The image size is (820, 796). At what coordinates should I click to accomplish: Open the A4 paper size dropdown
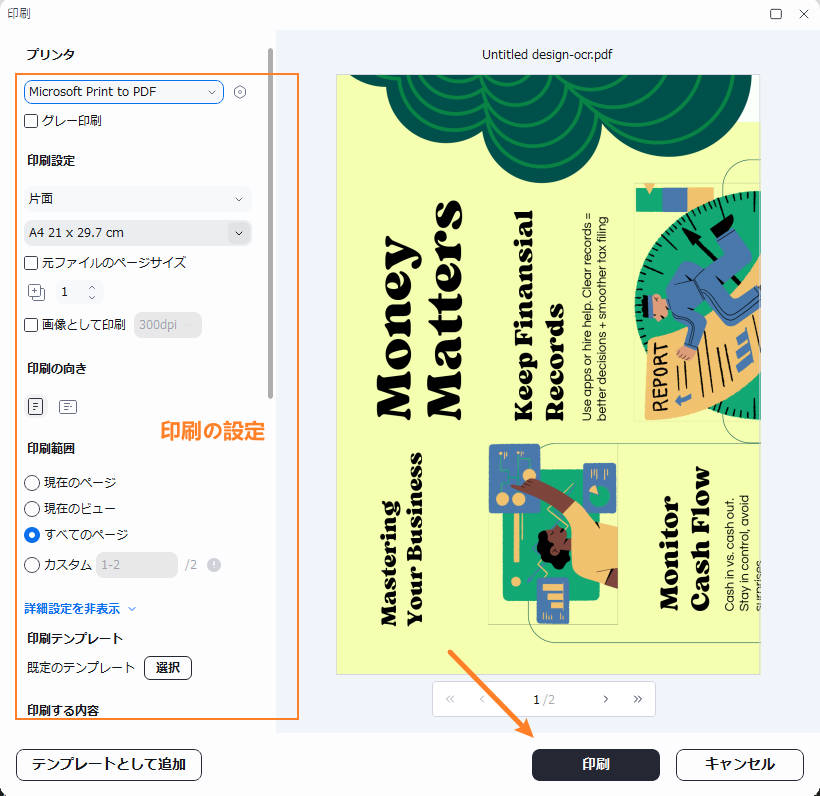[137, 231]
